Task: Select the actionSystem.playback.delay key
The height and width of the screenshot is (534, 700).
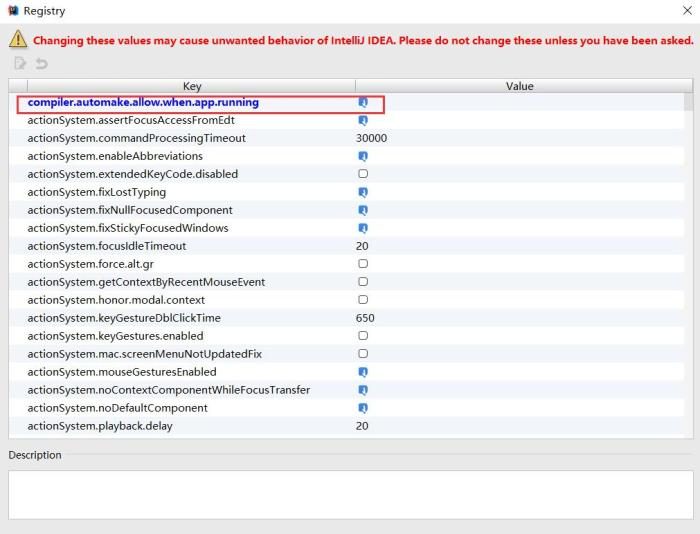Action: [100, 426]
